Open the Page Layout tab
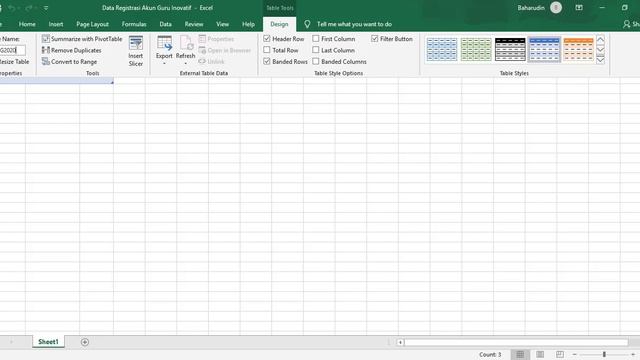The width and height of the screenshot is (640, 360). point(93,24)
